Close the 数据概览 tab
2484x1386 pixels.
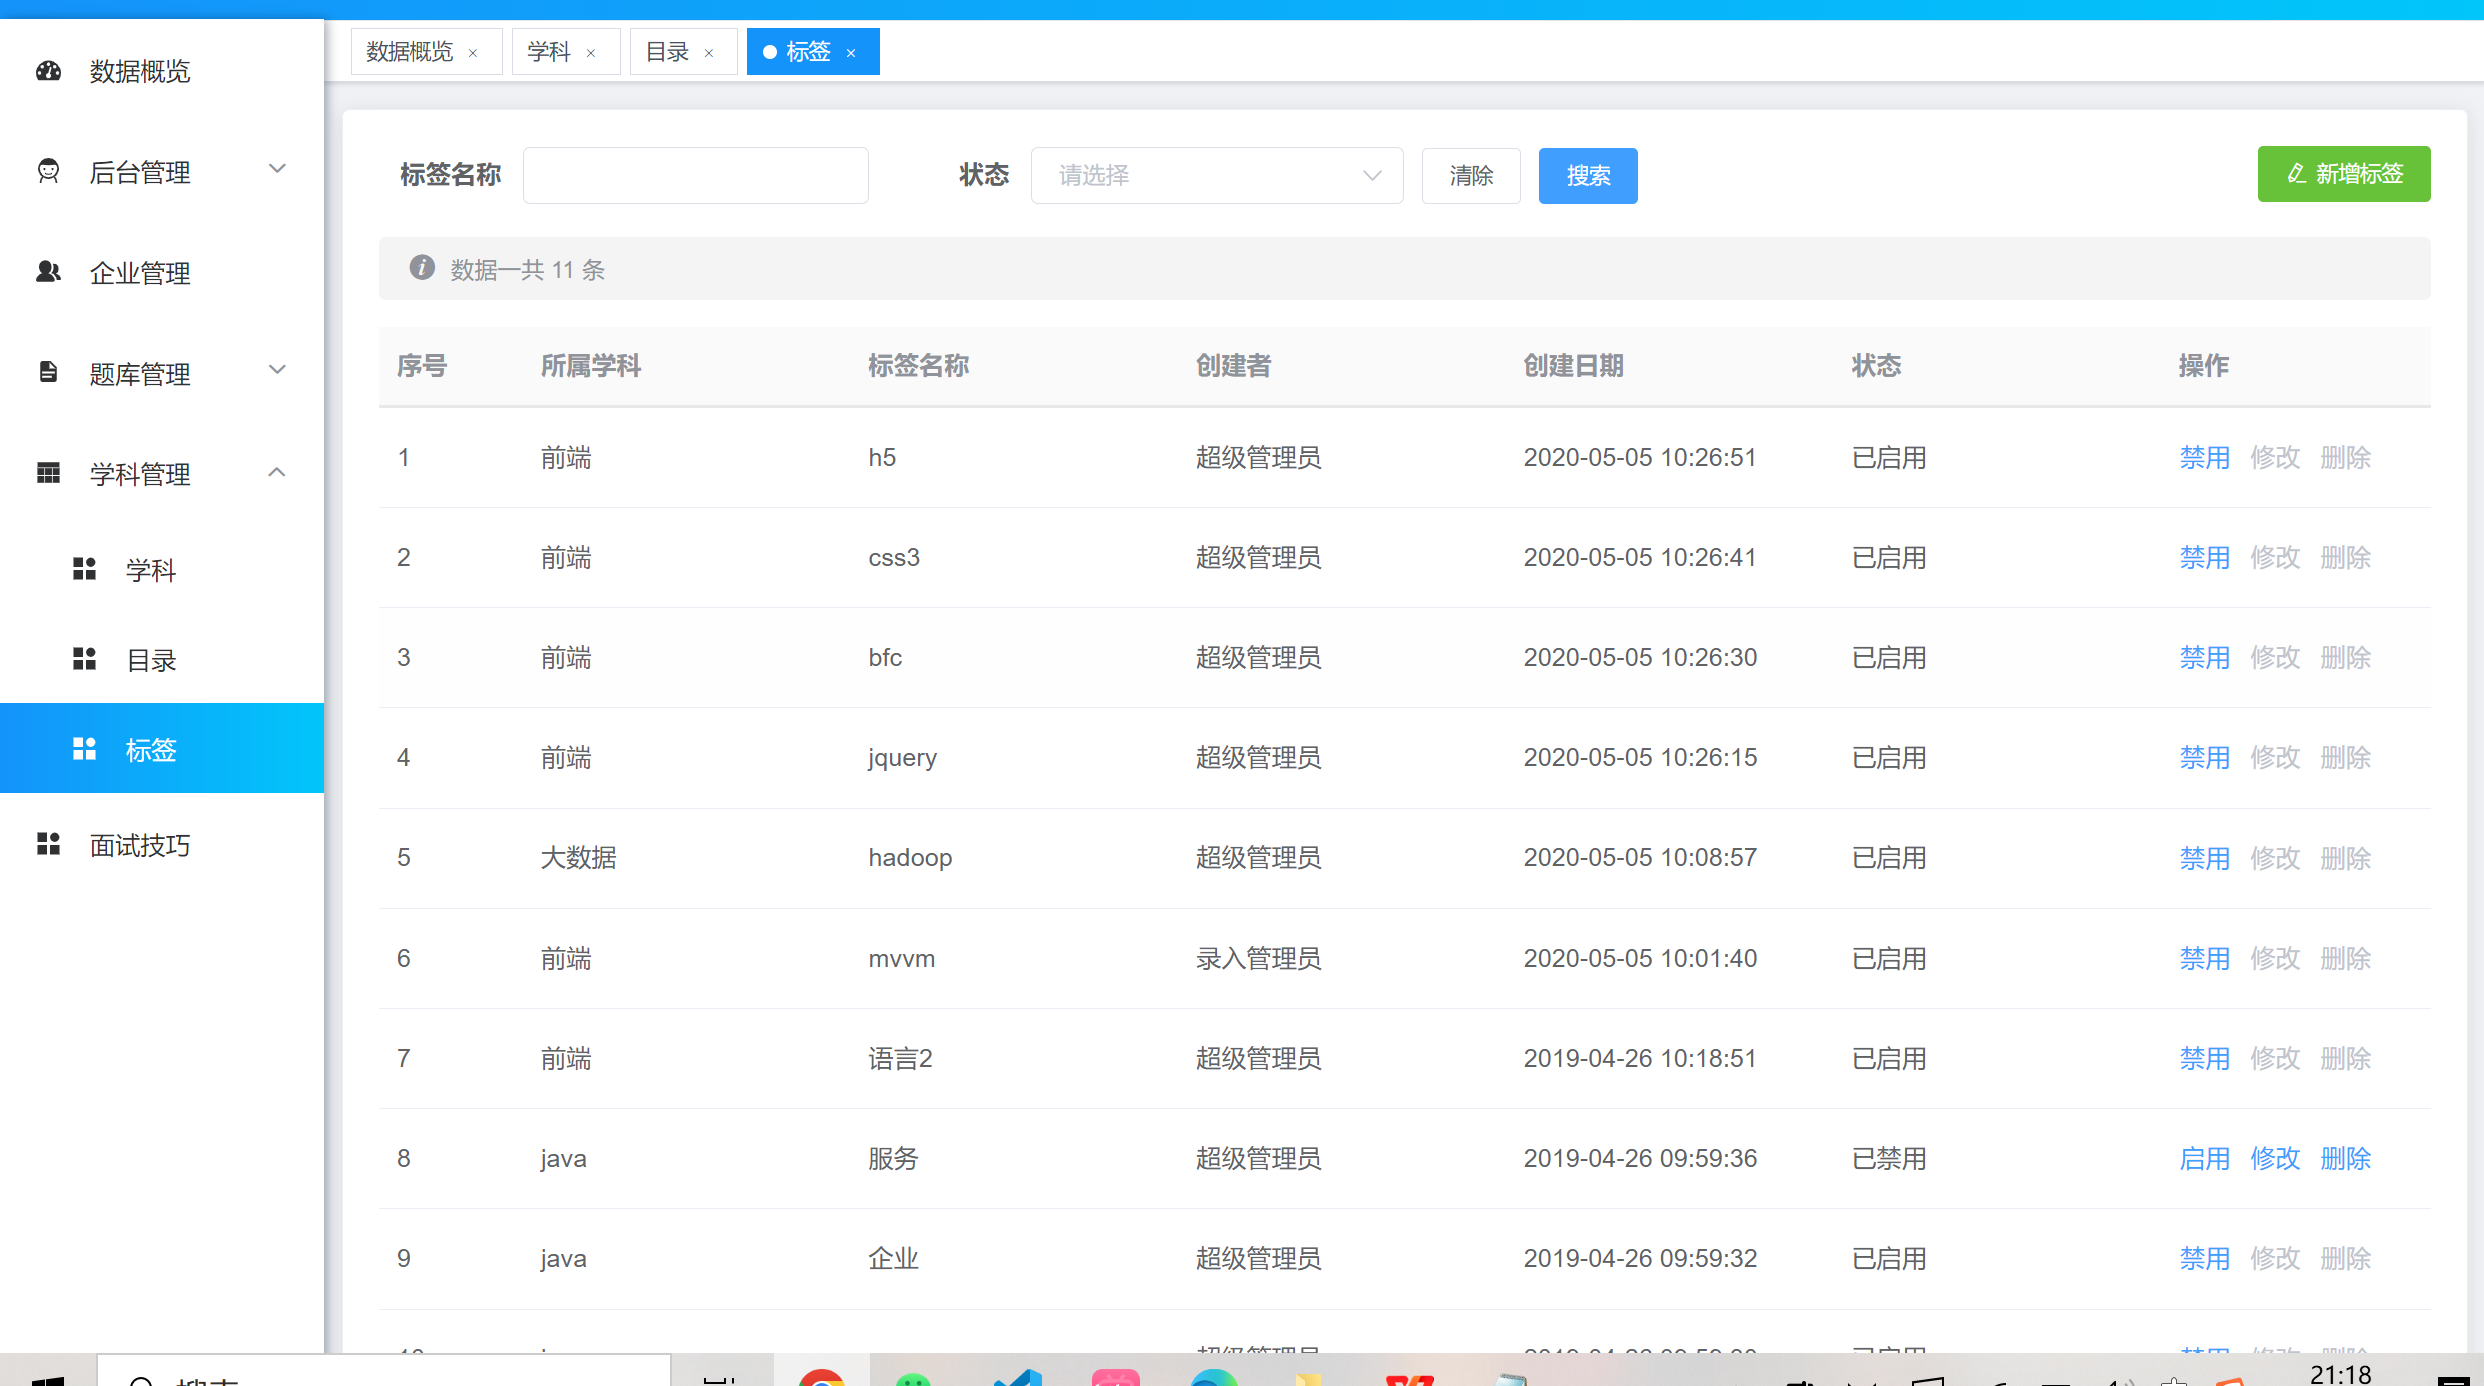473,53
